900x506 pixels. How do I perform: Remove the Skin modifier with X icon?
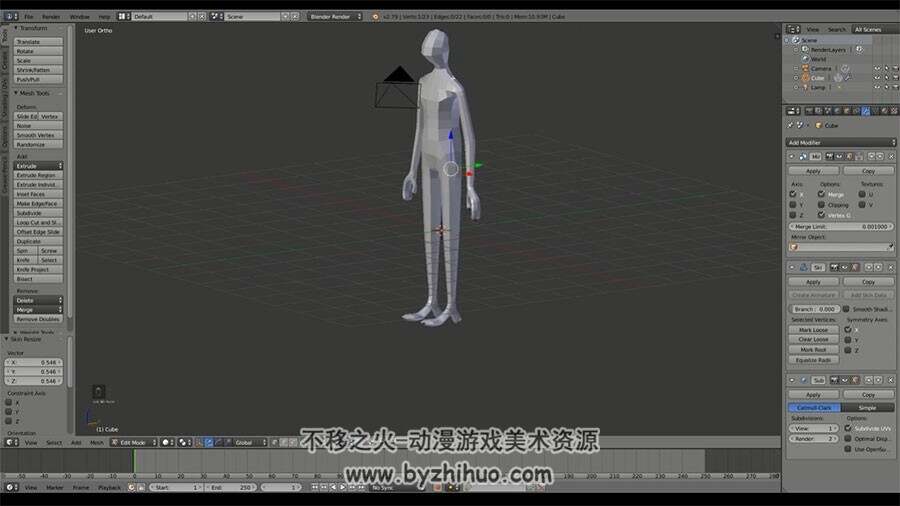(x=891, y=267)
